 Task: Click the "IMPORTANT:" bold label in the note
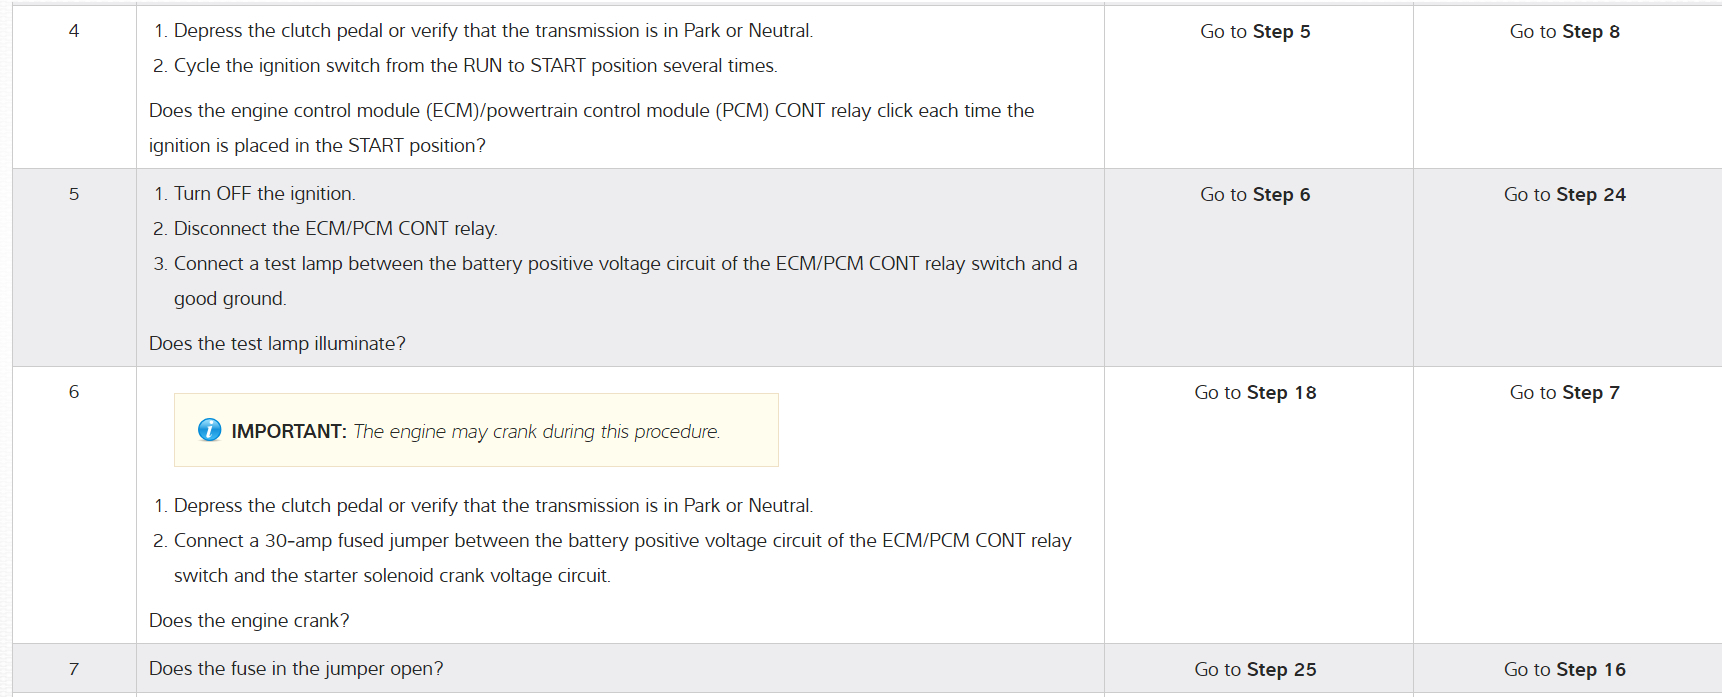tap(289, 431)
